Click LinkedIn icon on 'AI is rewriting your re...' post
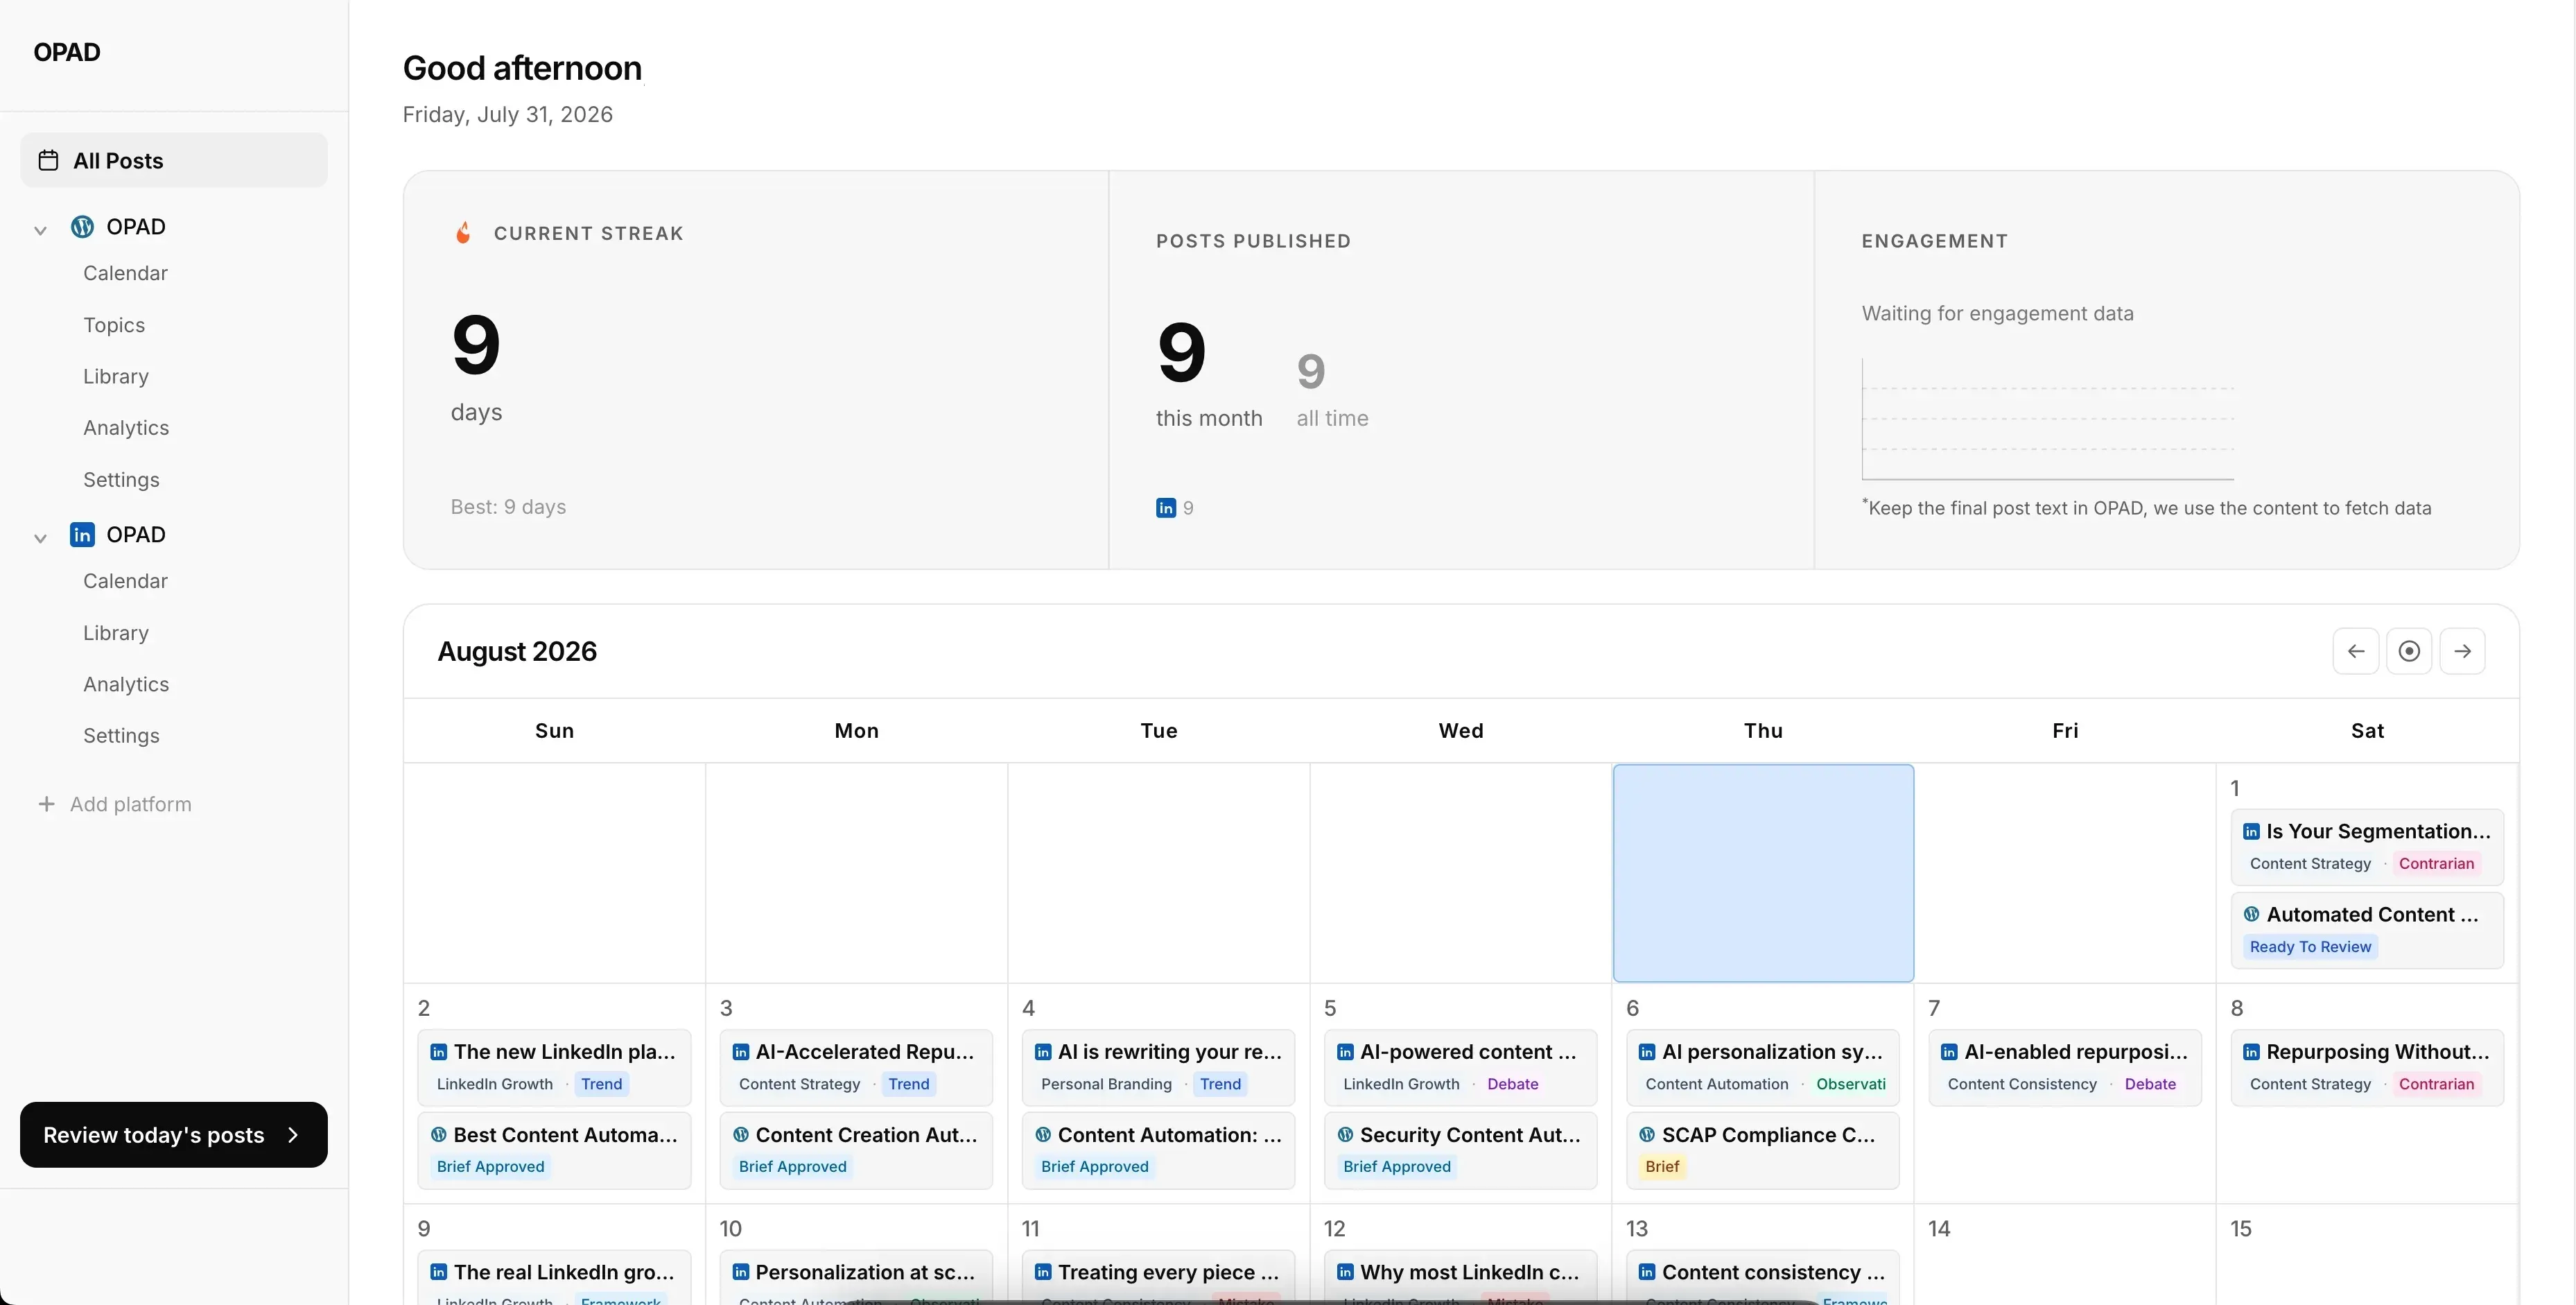This screenshot has width=2576, height=1305. (x=1042, y=1052)
